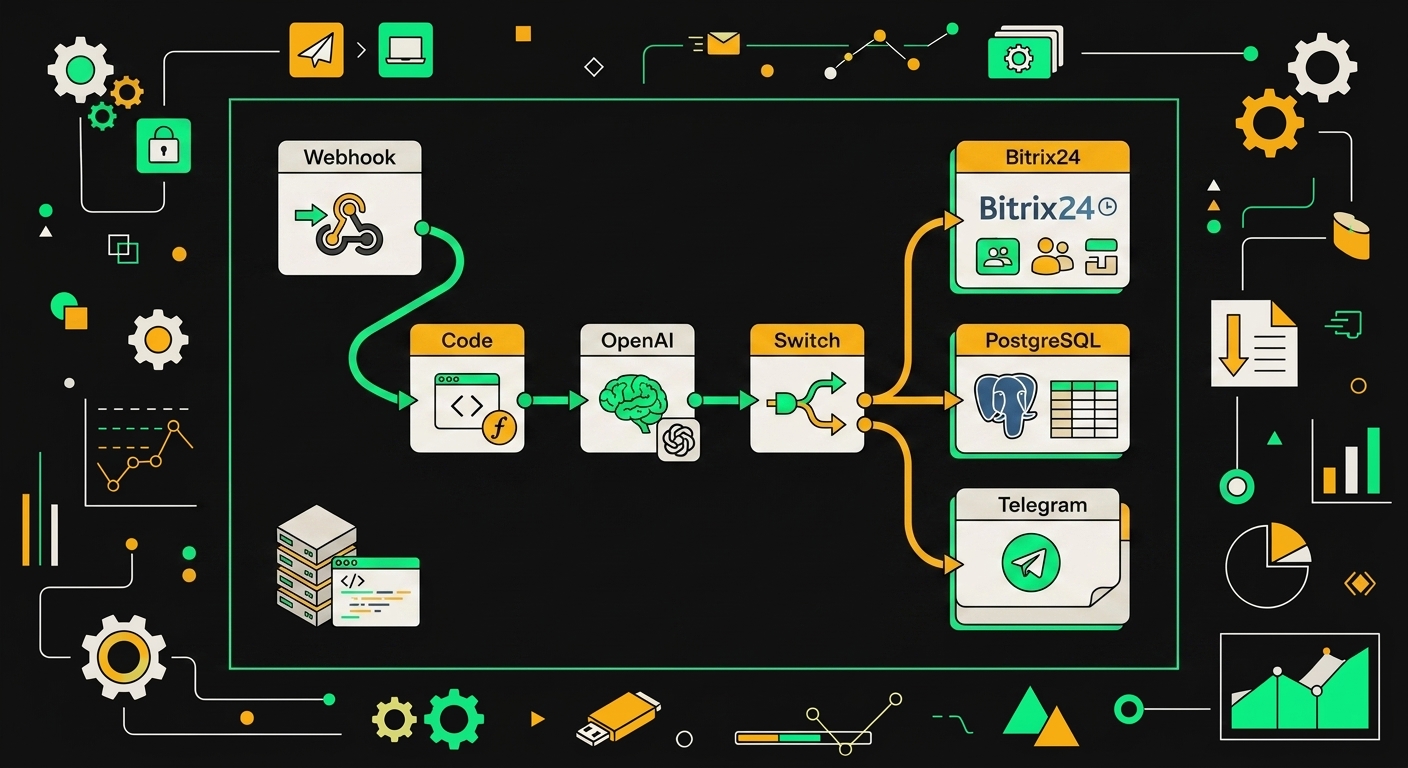
Task: Click the Bitrix24 node orange header
Action: [x=1043, y=157]
